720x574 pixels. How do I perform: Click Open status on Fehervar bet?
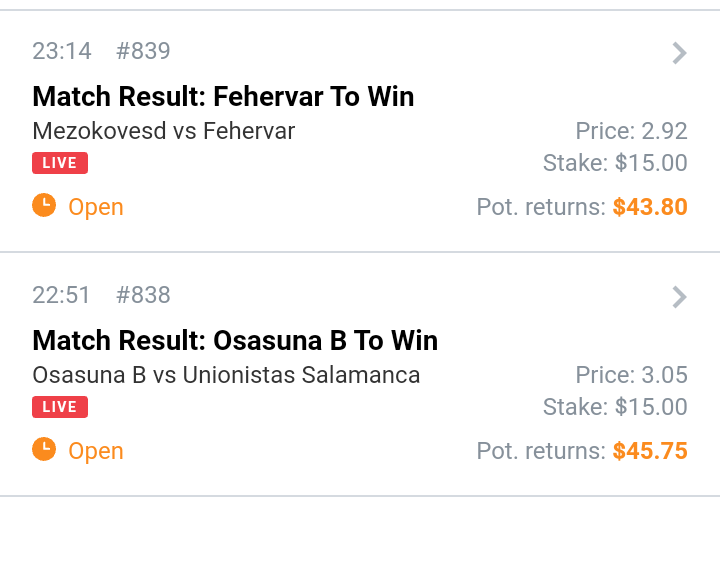[x=96, y=207]
